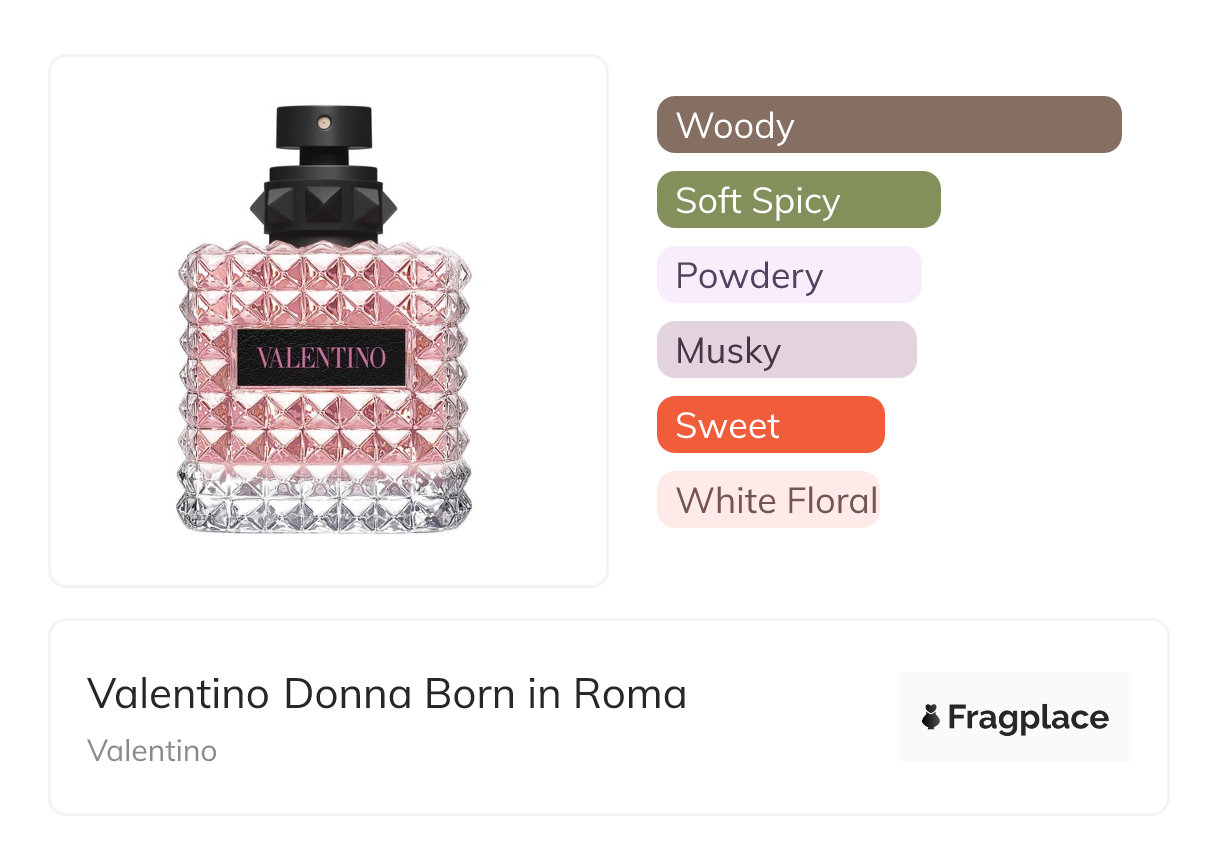Click the Fragplace perfume bottle logo icon
The image size is (1218, 864).
click(931, 717)
